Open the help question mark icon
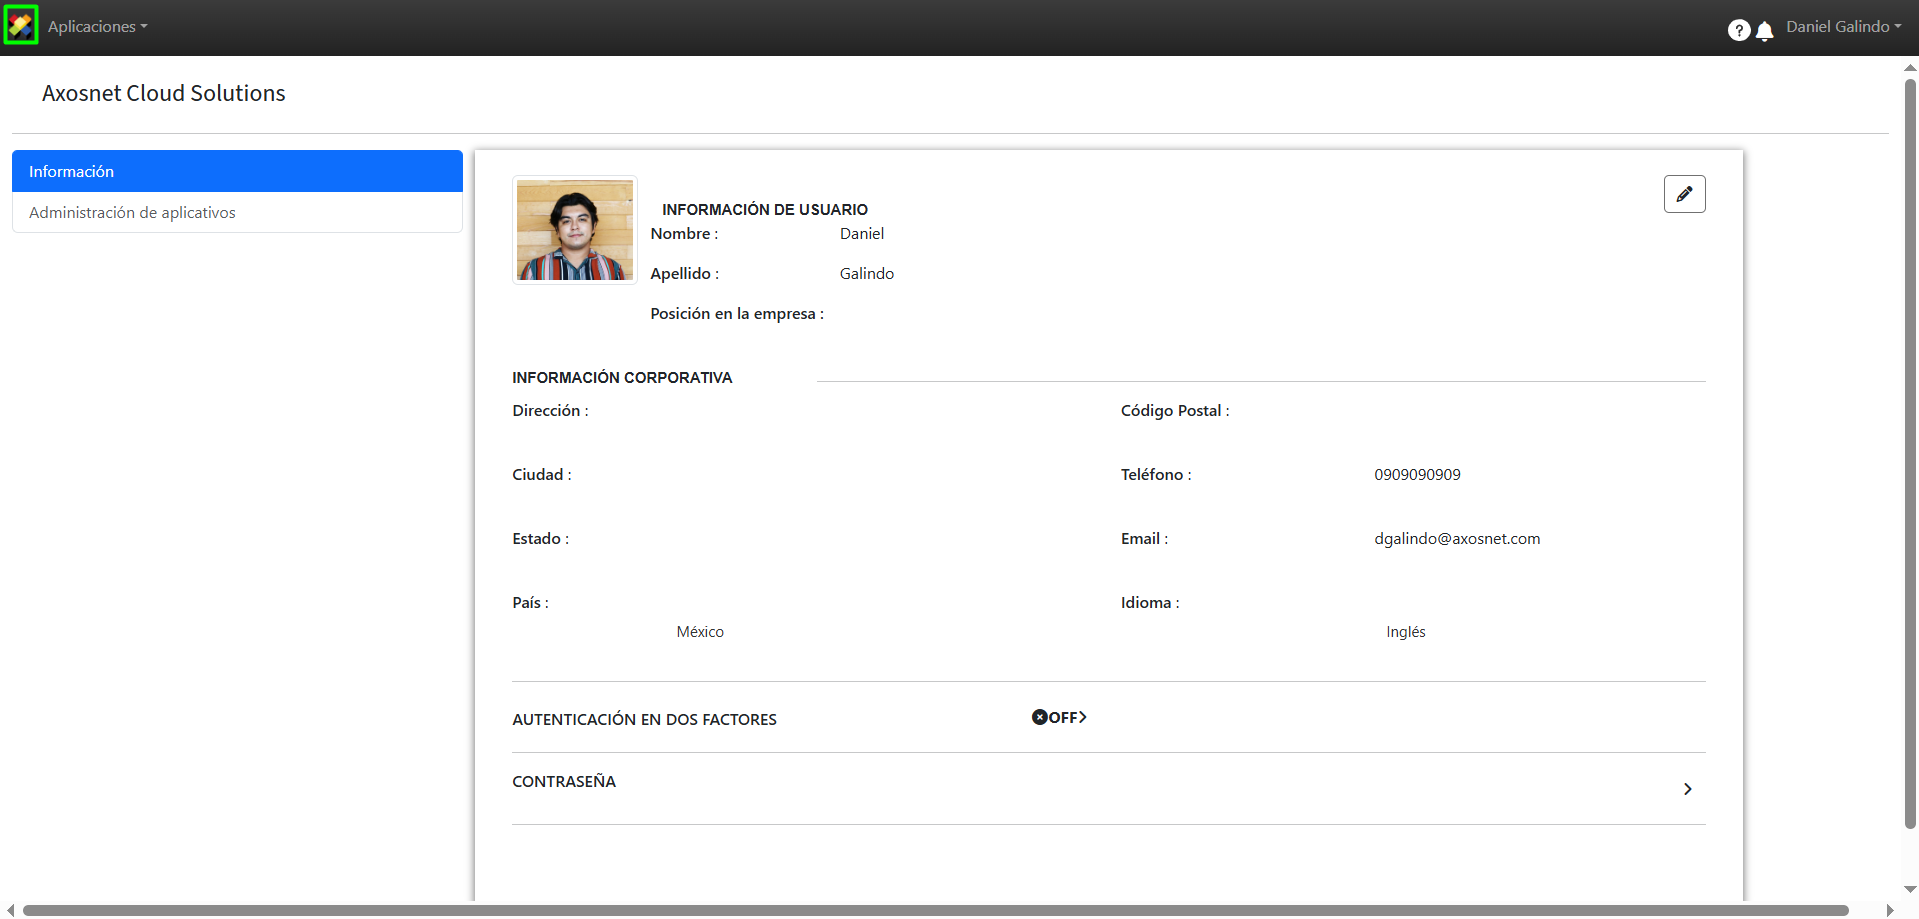 (x=1738, y=30)
